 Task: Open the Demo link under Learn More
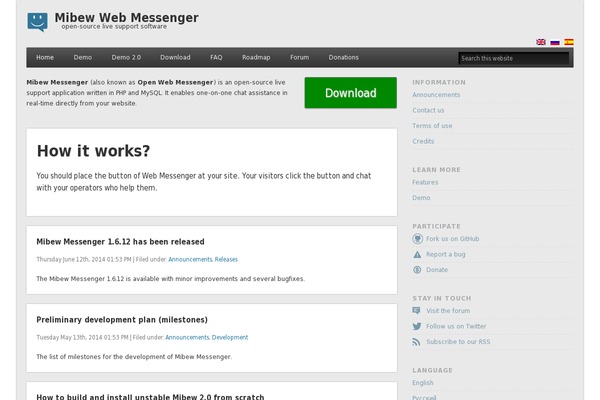coord(421,198)
